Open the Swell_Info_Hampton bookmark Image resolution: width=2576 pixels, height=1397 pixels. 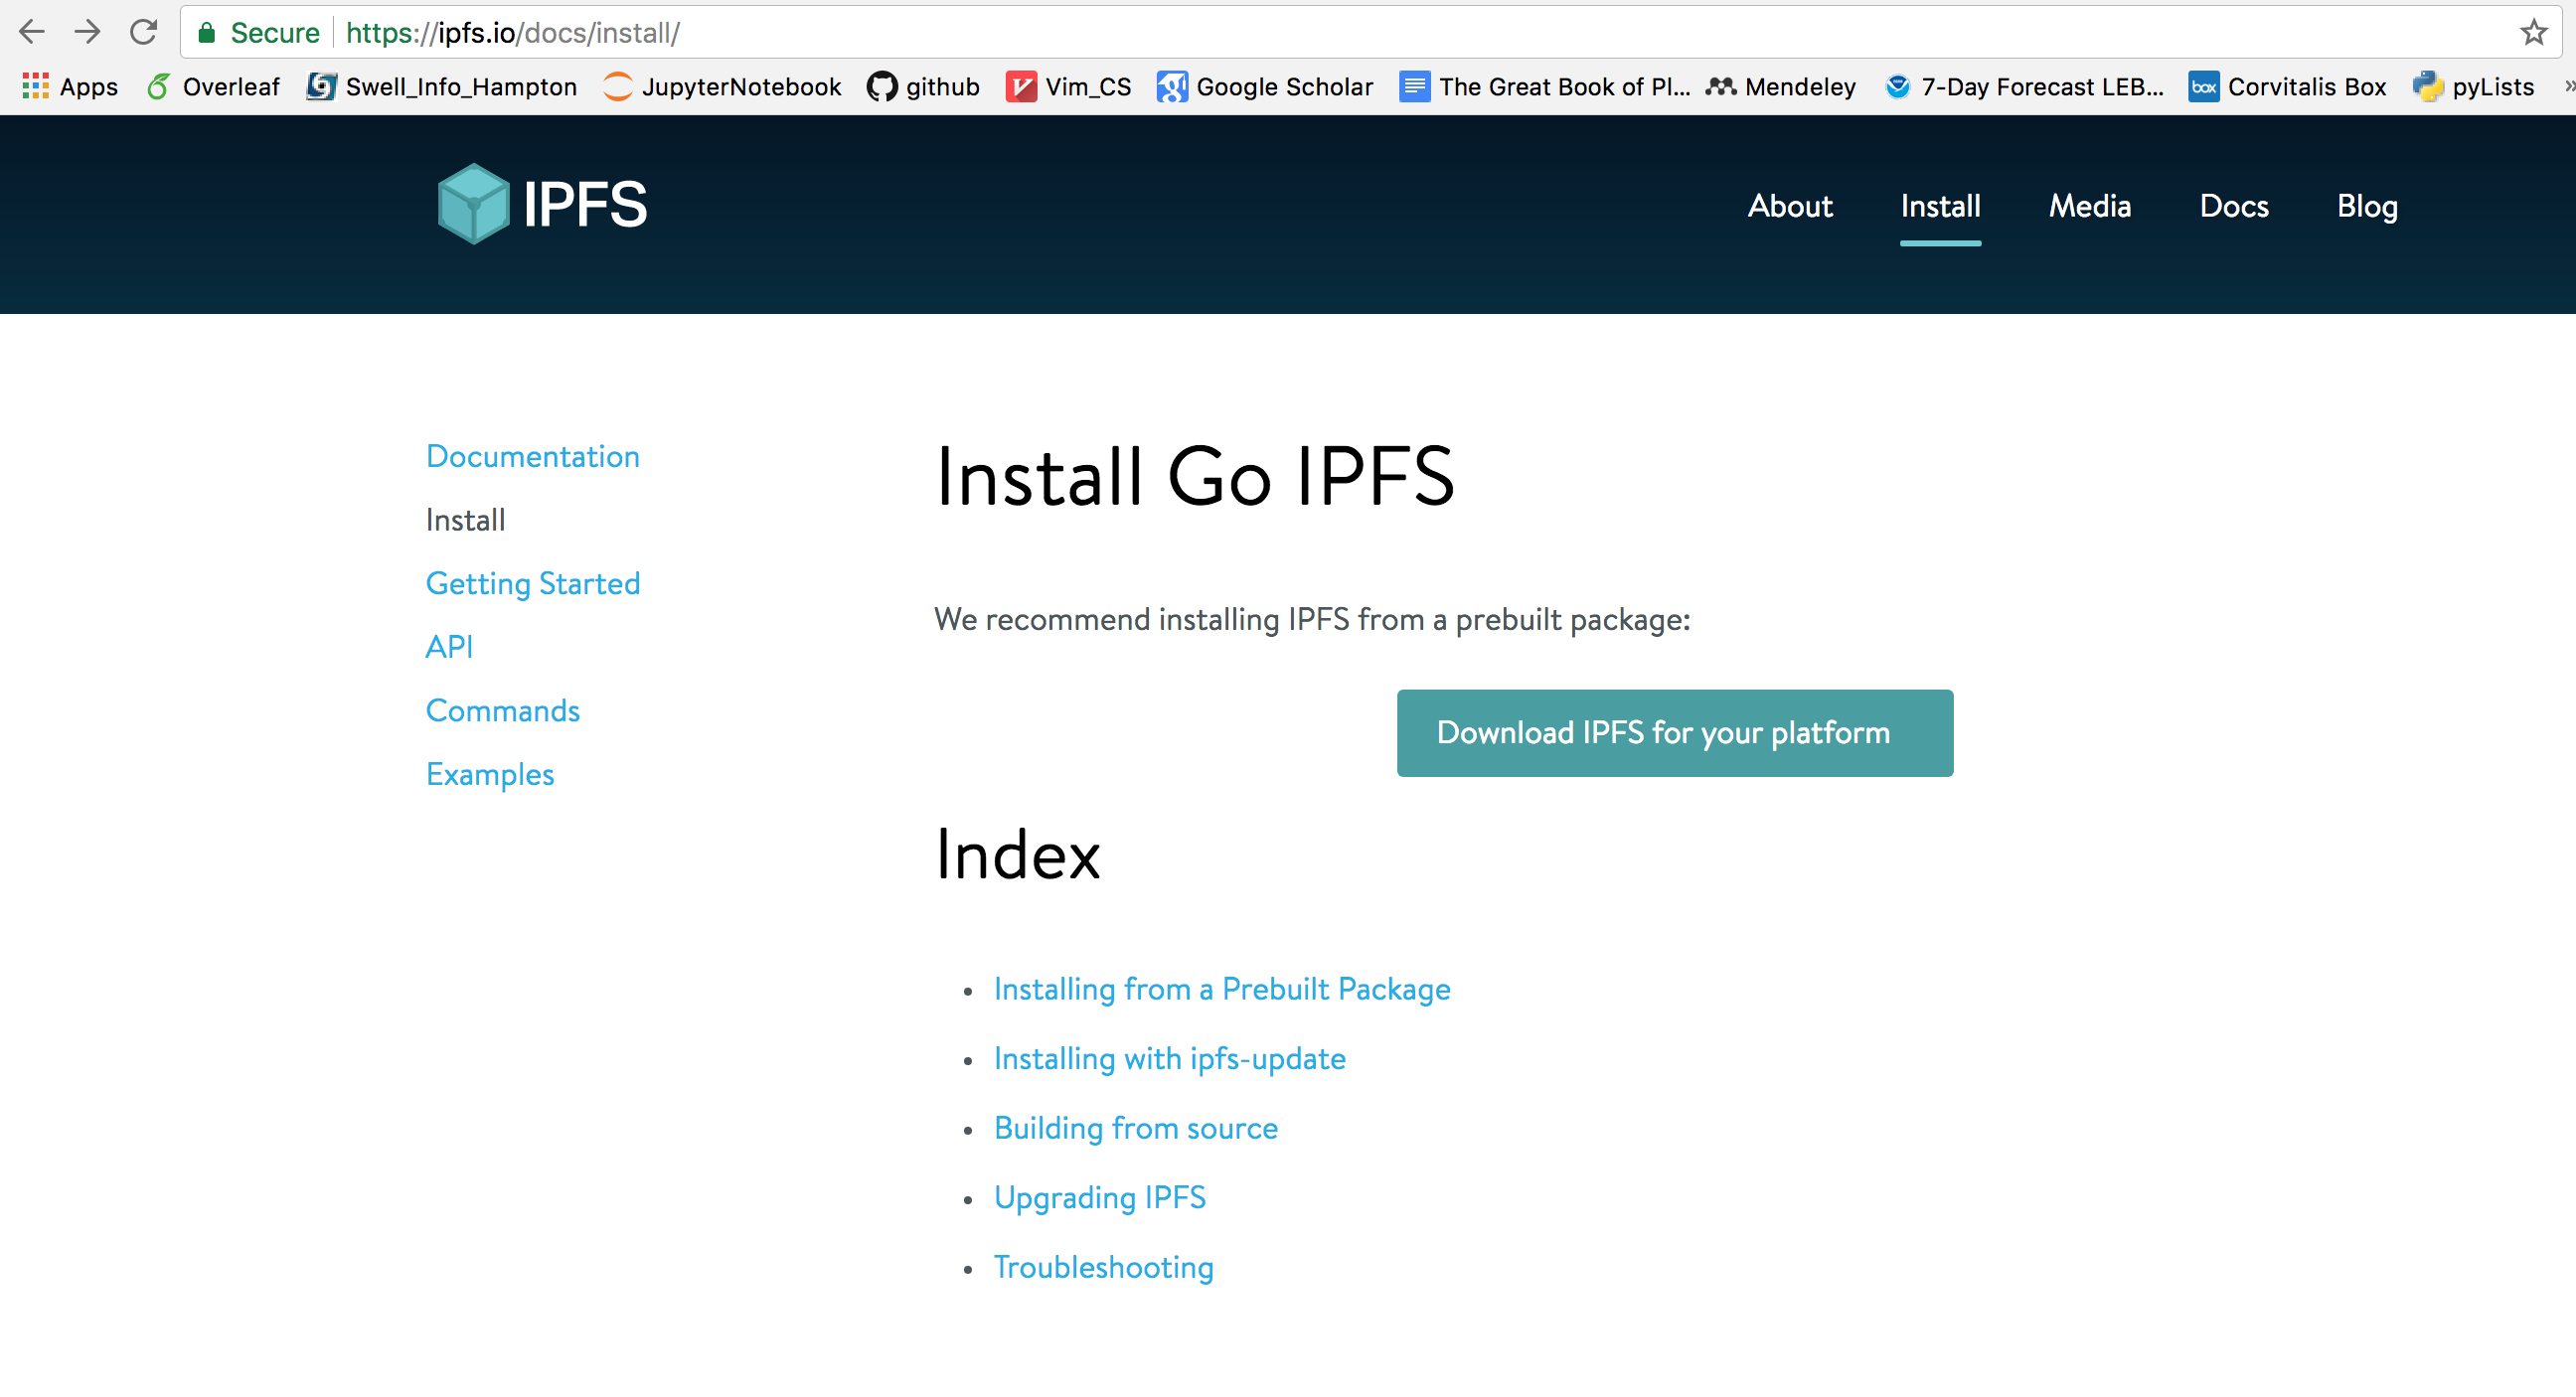click(442, 87)
